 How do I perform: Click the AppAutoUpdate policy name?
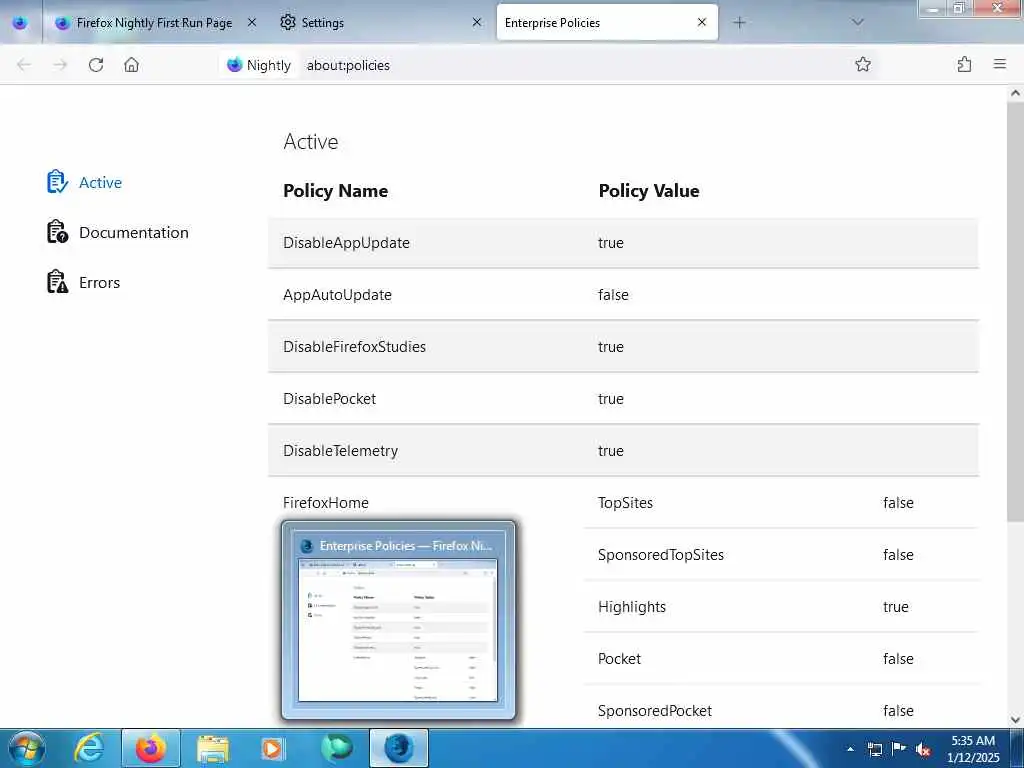337,295
